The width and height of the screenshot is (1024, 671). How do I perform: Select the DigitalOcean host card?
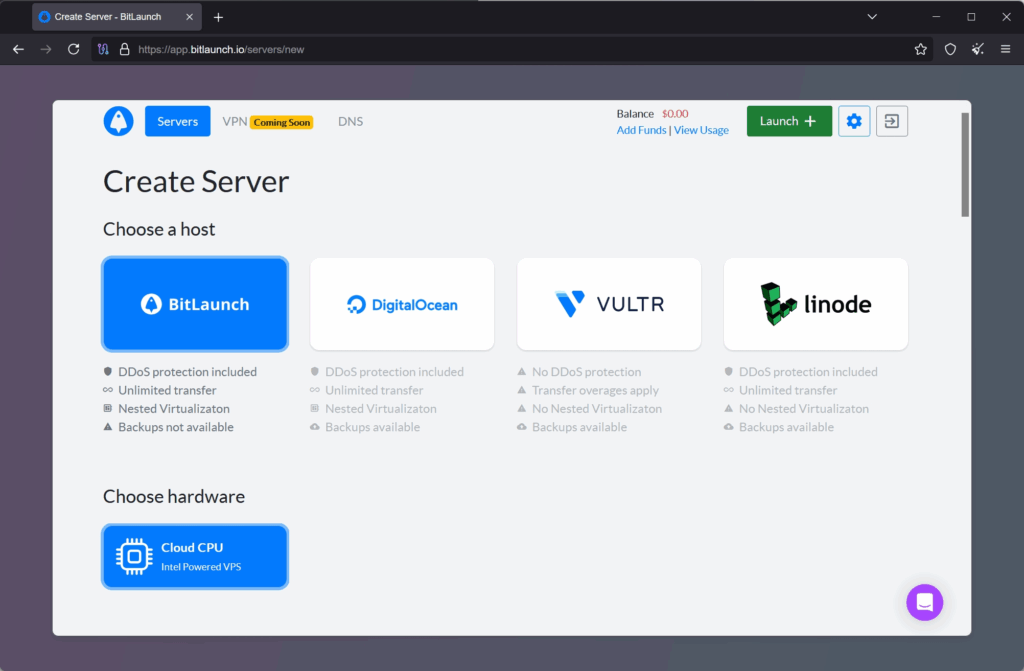pos(402,304)
